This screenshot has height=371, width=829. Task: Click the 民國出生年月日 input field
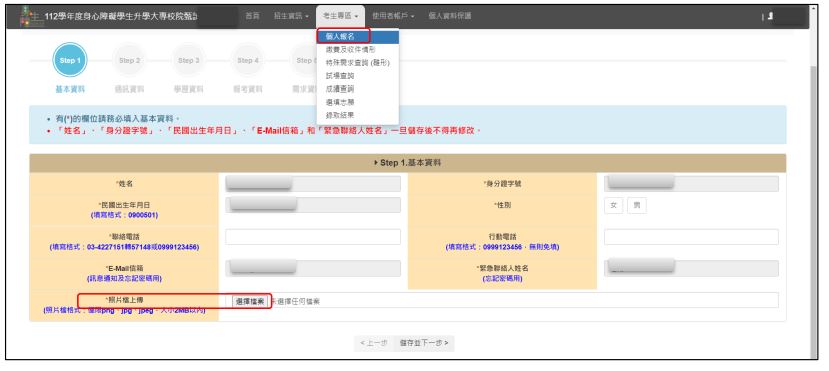pyautogui.click(x=313, y=205)
